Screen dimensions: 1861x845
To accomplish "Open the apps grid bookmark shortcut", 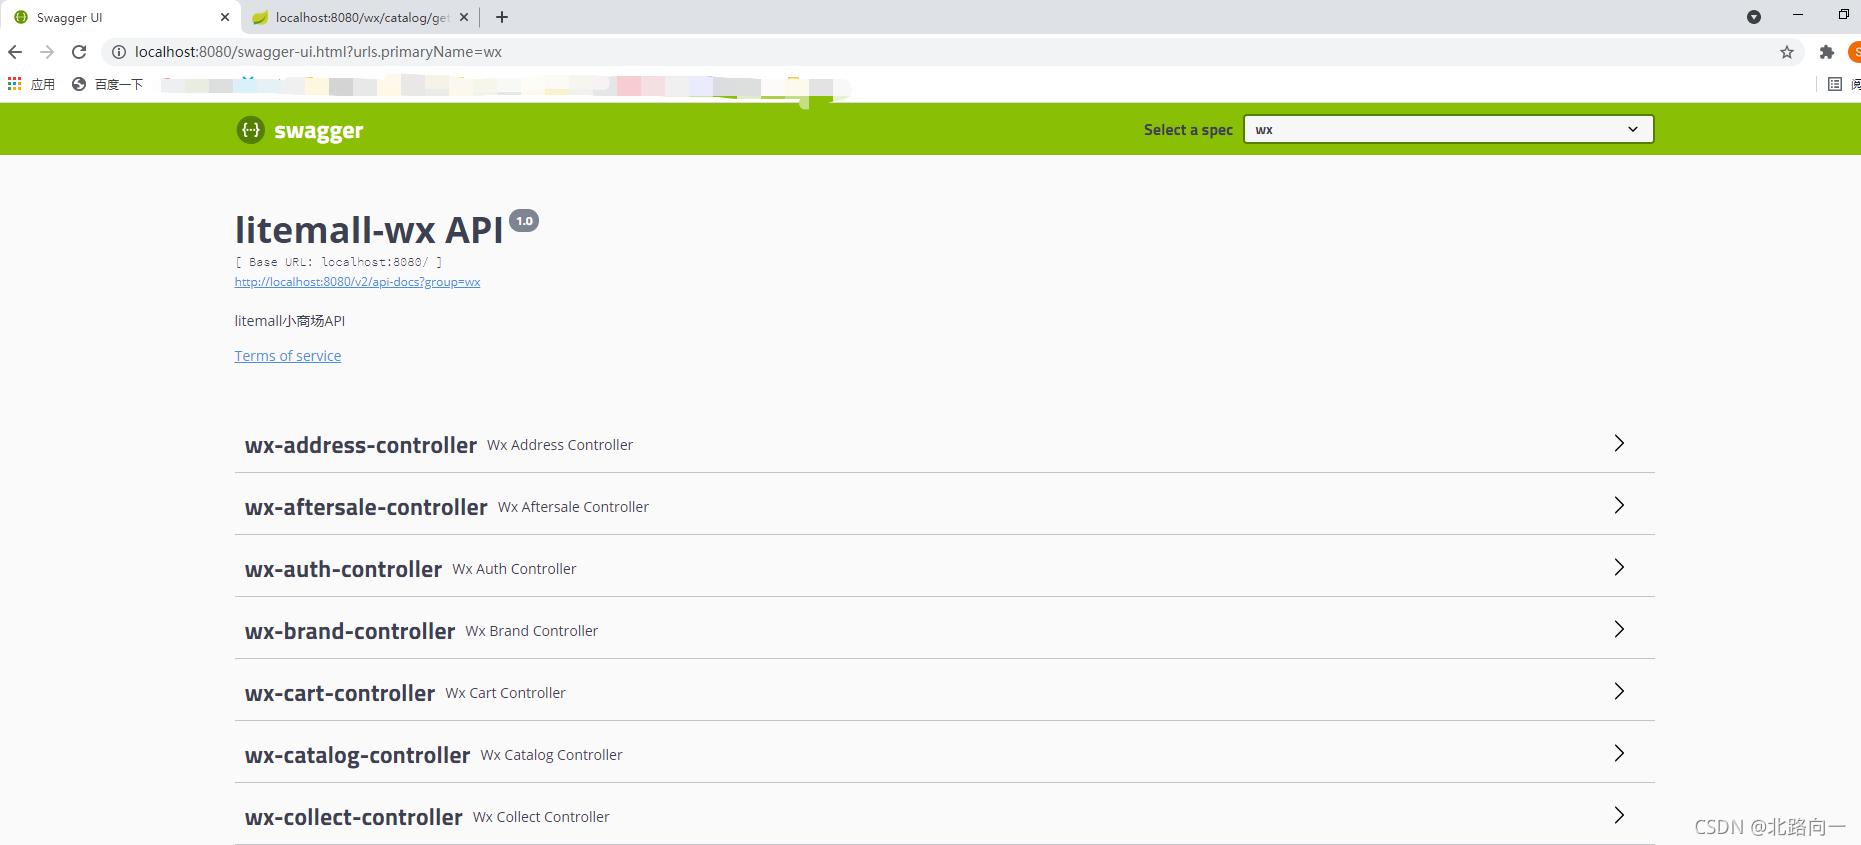I will click(31, 84).
